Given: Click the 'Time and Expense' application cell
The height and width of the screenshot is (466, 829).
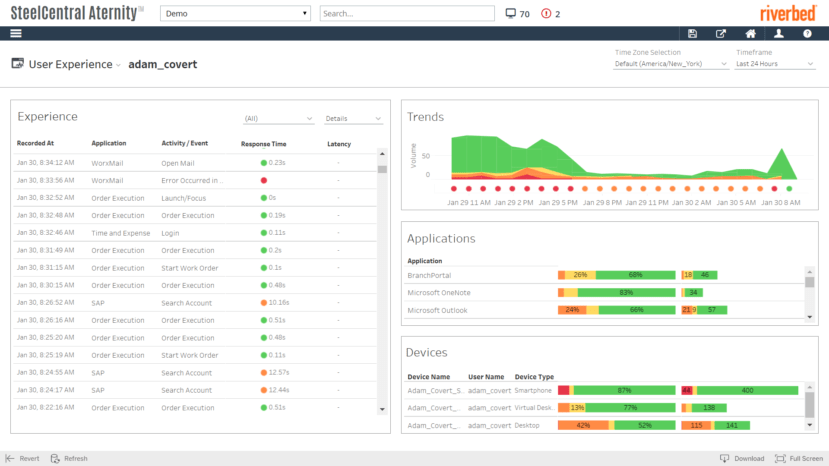Looking at the screenshot, I should click(121, 233).
